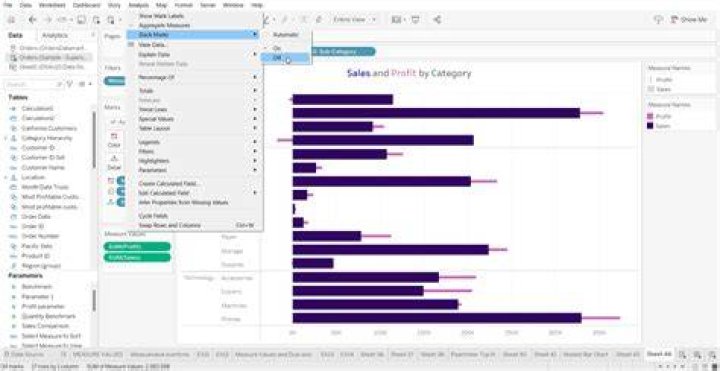Expand the Legends submenu

[x=194, y=142]
